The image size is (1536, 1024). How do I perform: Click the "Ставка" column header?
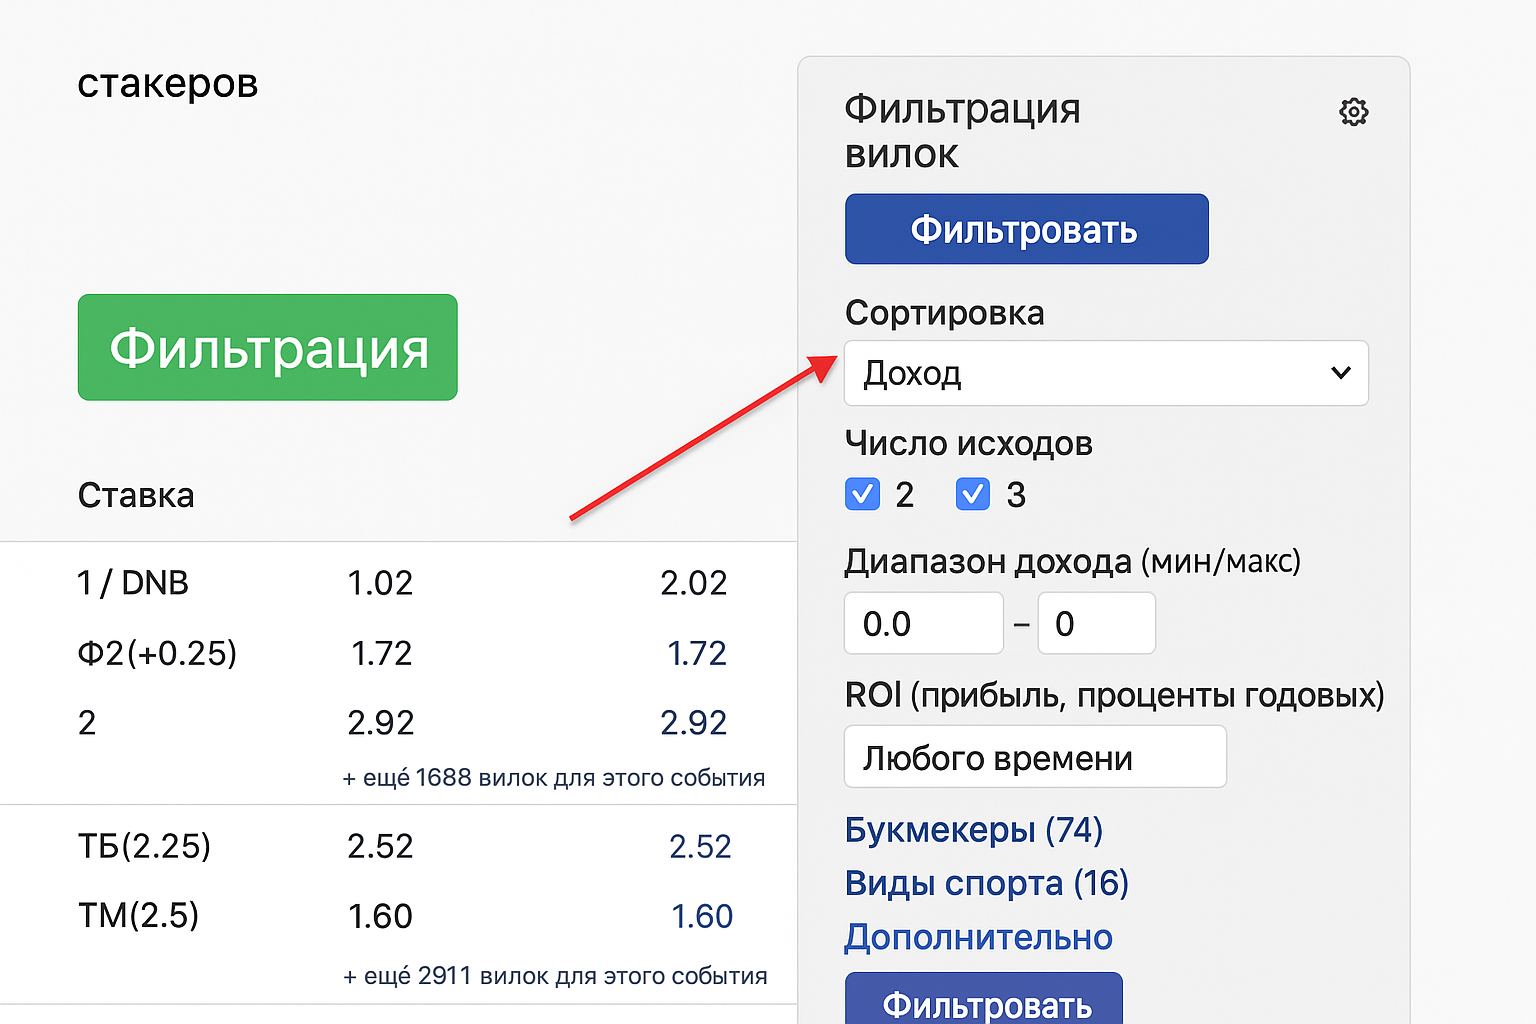click(136, 495)
